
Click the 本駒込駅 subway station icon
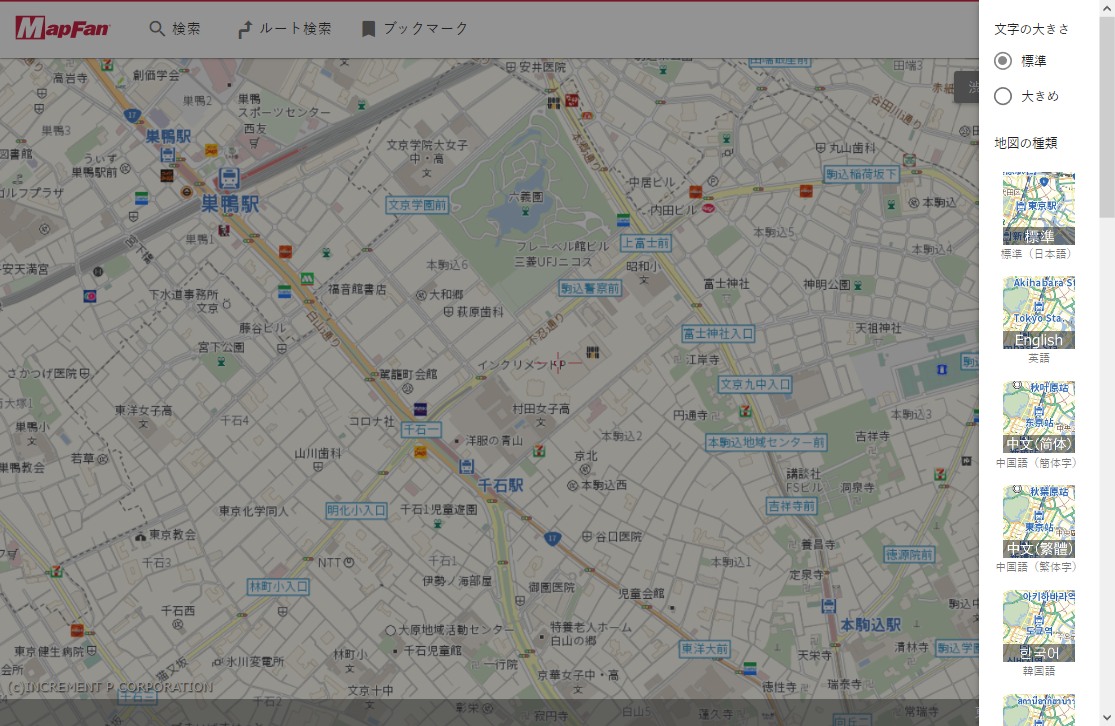[828, 607]
